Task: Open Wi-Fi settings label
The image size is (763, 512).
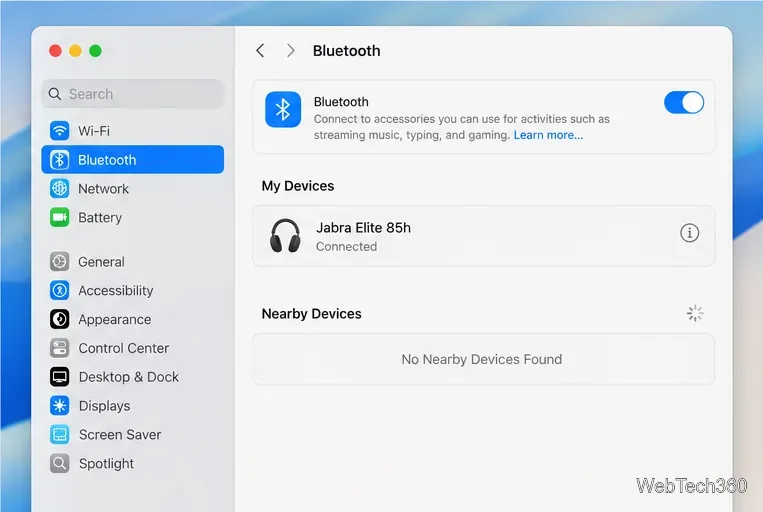Action: click(94, 131)
